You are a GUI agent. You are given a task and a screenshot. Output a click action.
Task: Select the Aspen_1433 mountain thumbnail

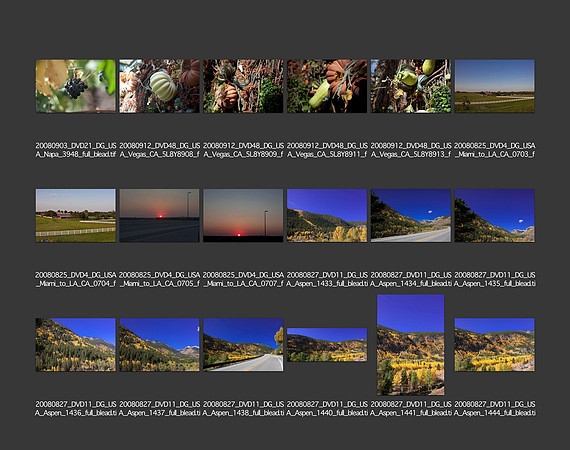click(327, 215)
